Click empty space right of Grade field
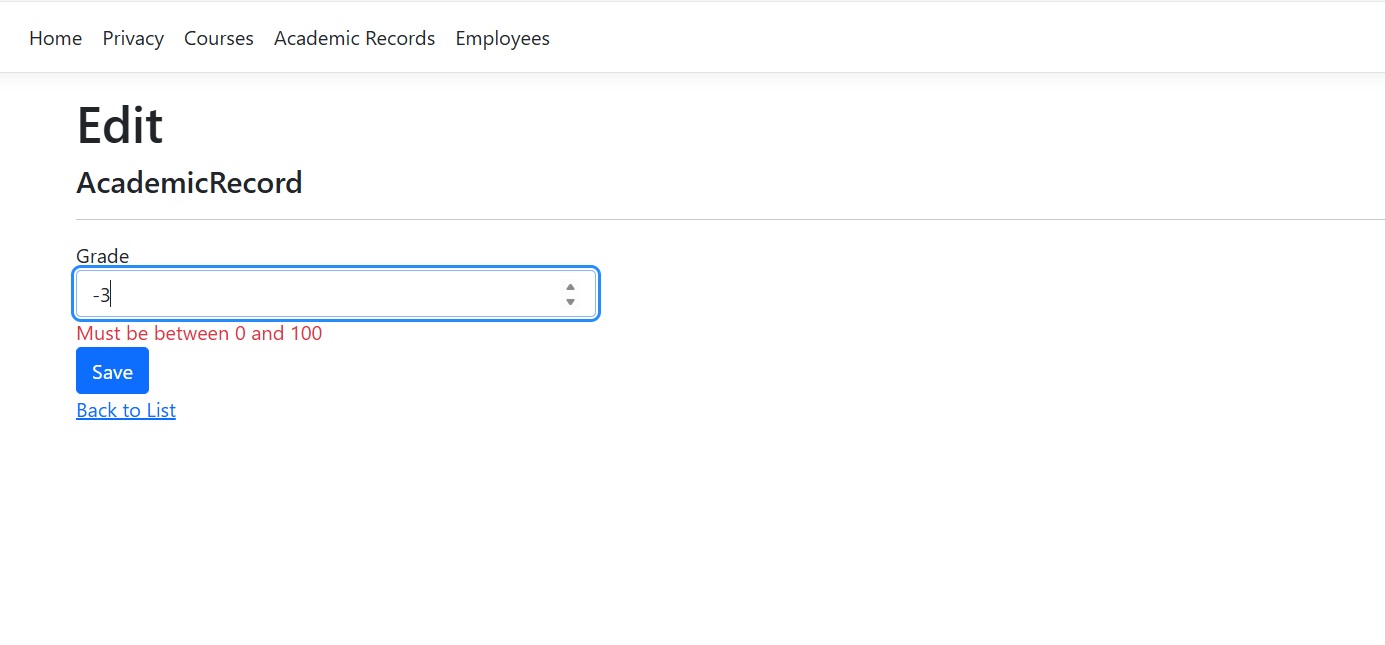Viewport: 1385px width, 645px height. [900, 295]
